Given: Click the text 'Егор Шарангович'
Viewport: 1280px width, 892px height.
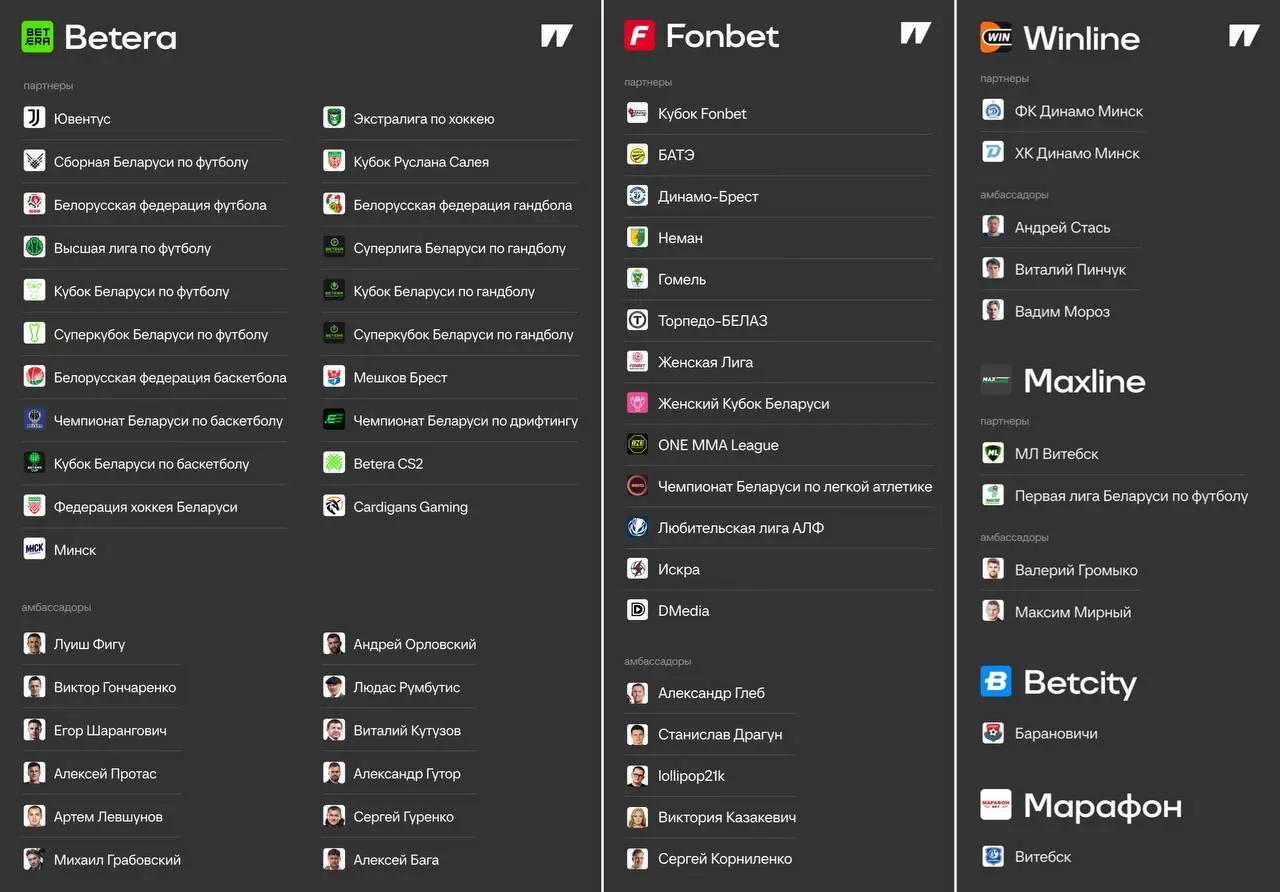Looking at the screenshot, I should [110, 730].
